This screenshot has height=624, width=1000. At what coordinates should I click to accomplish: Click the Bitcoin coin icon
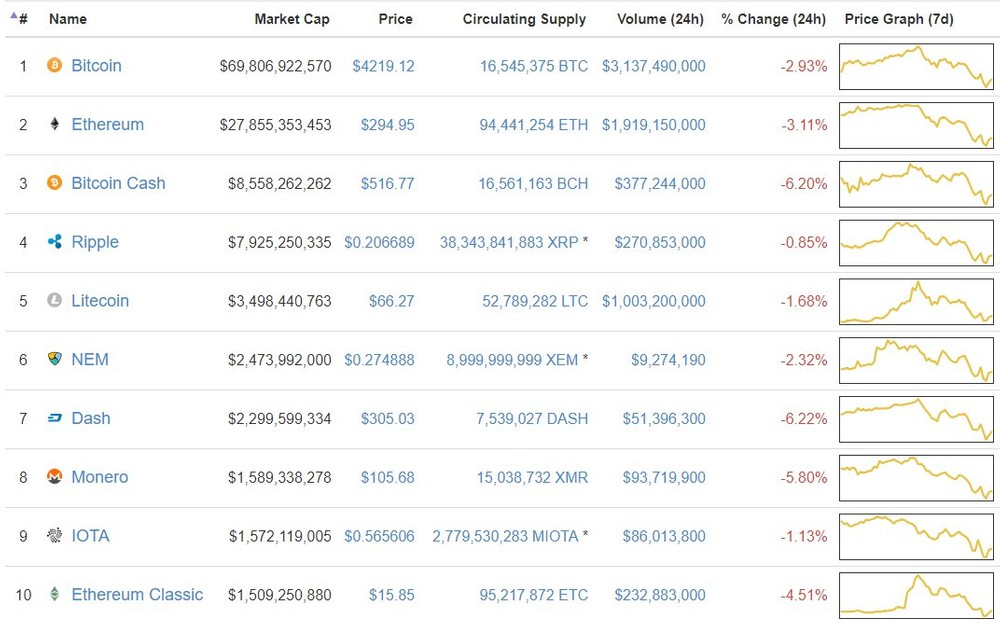pyautogui.click(x=55, y=65)
